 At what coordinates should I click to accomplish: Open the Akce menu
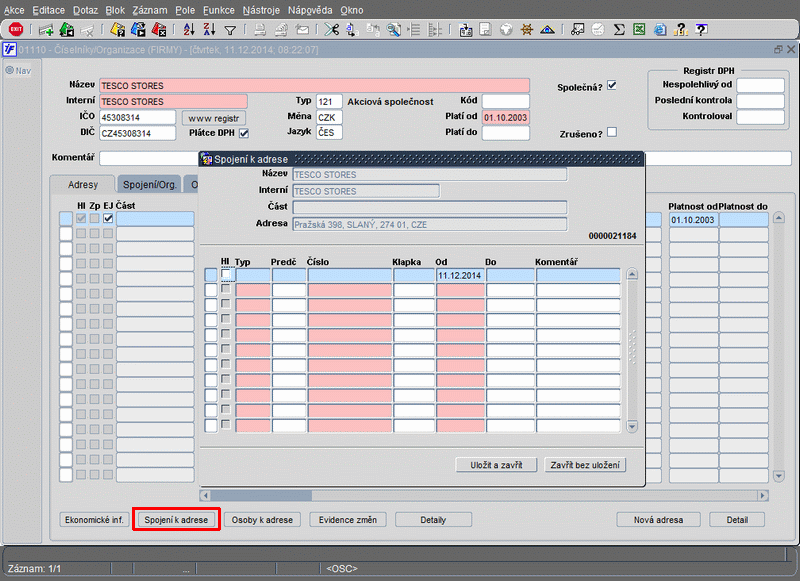point(14,10)
